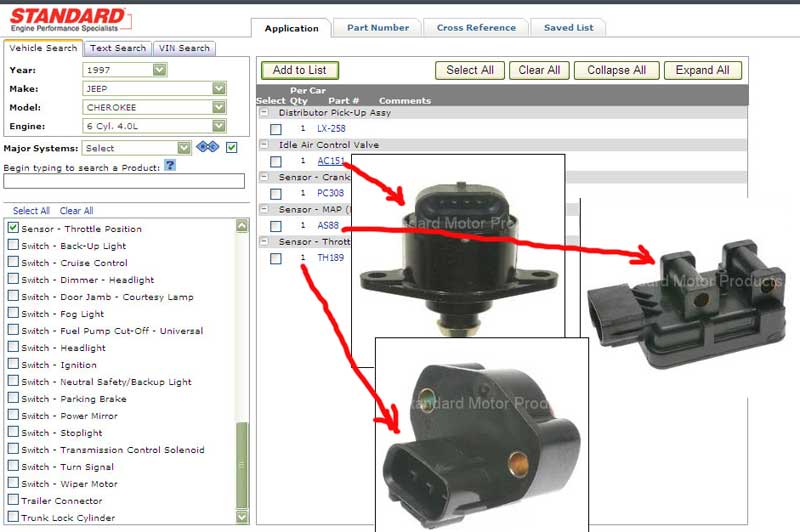This screenshot has width=800, height=532.
Task: Expand the Major Systems select dropdown
Action: pyautogui.click(x=183, y=148)
